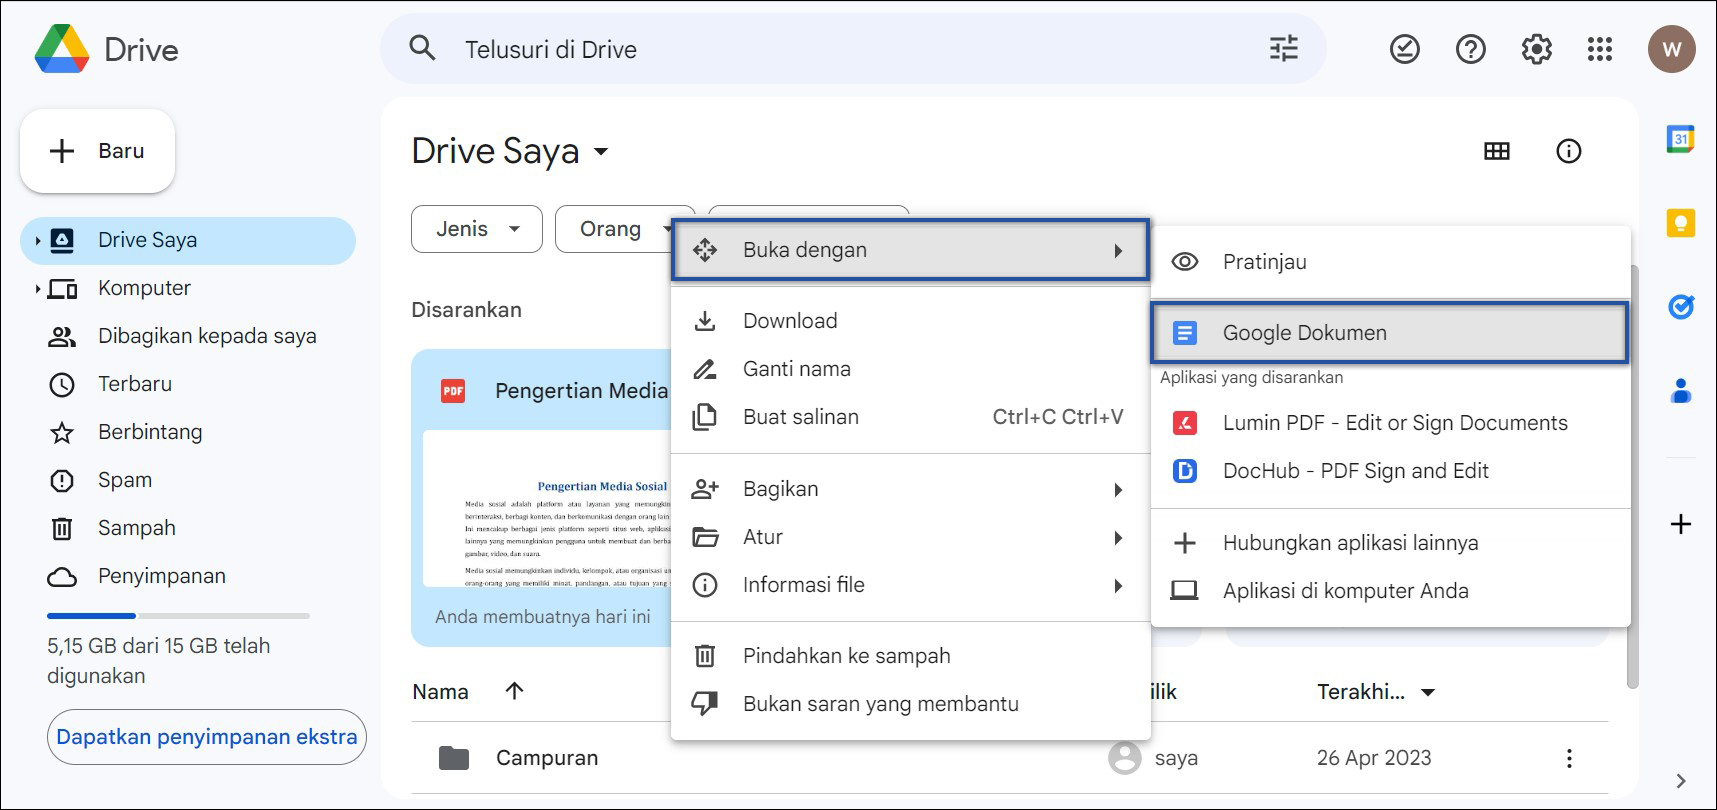Screen dimensions: 1717x810
Task: Select Drive Saya in sidebar
Action: coord(188,240)
